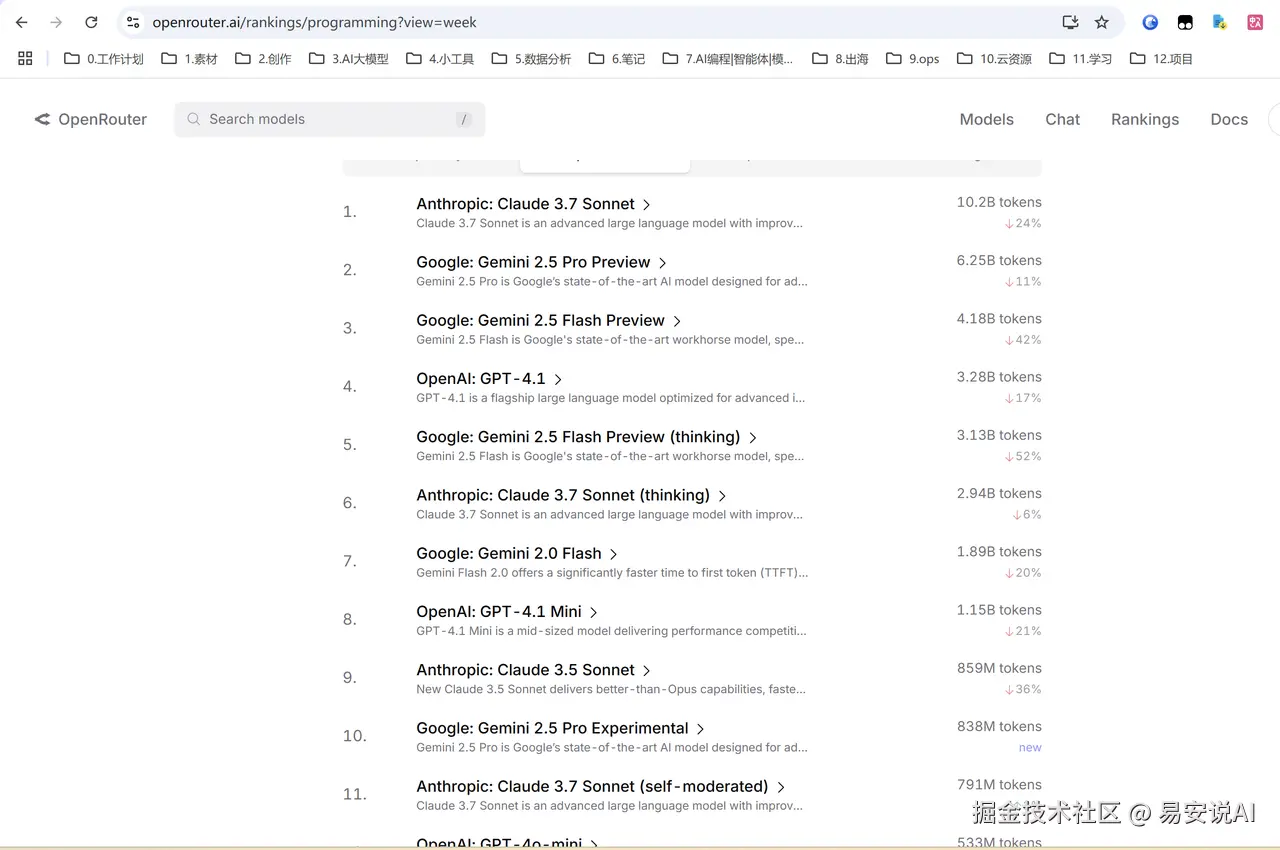
Task: Open the pink browser extension icon
Action: pos(1255,22)
